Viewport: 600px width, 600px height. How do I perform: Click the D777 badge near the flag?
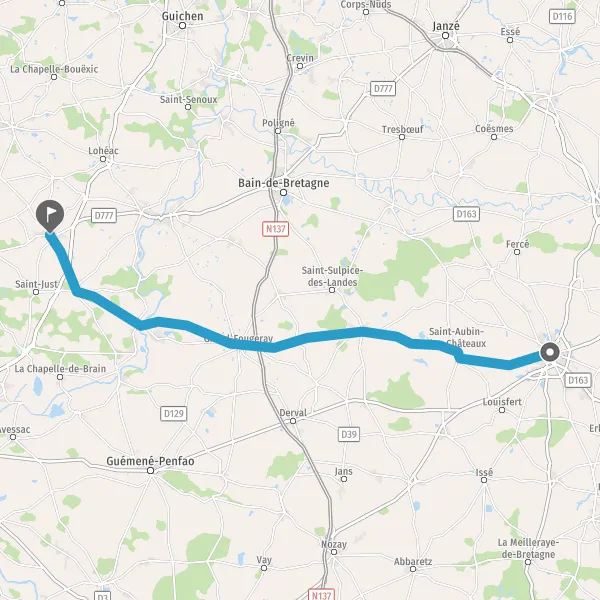[104, 215]
